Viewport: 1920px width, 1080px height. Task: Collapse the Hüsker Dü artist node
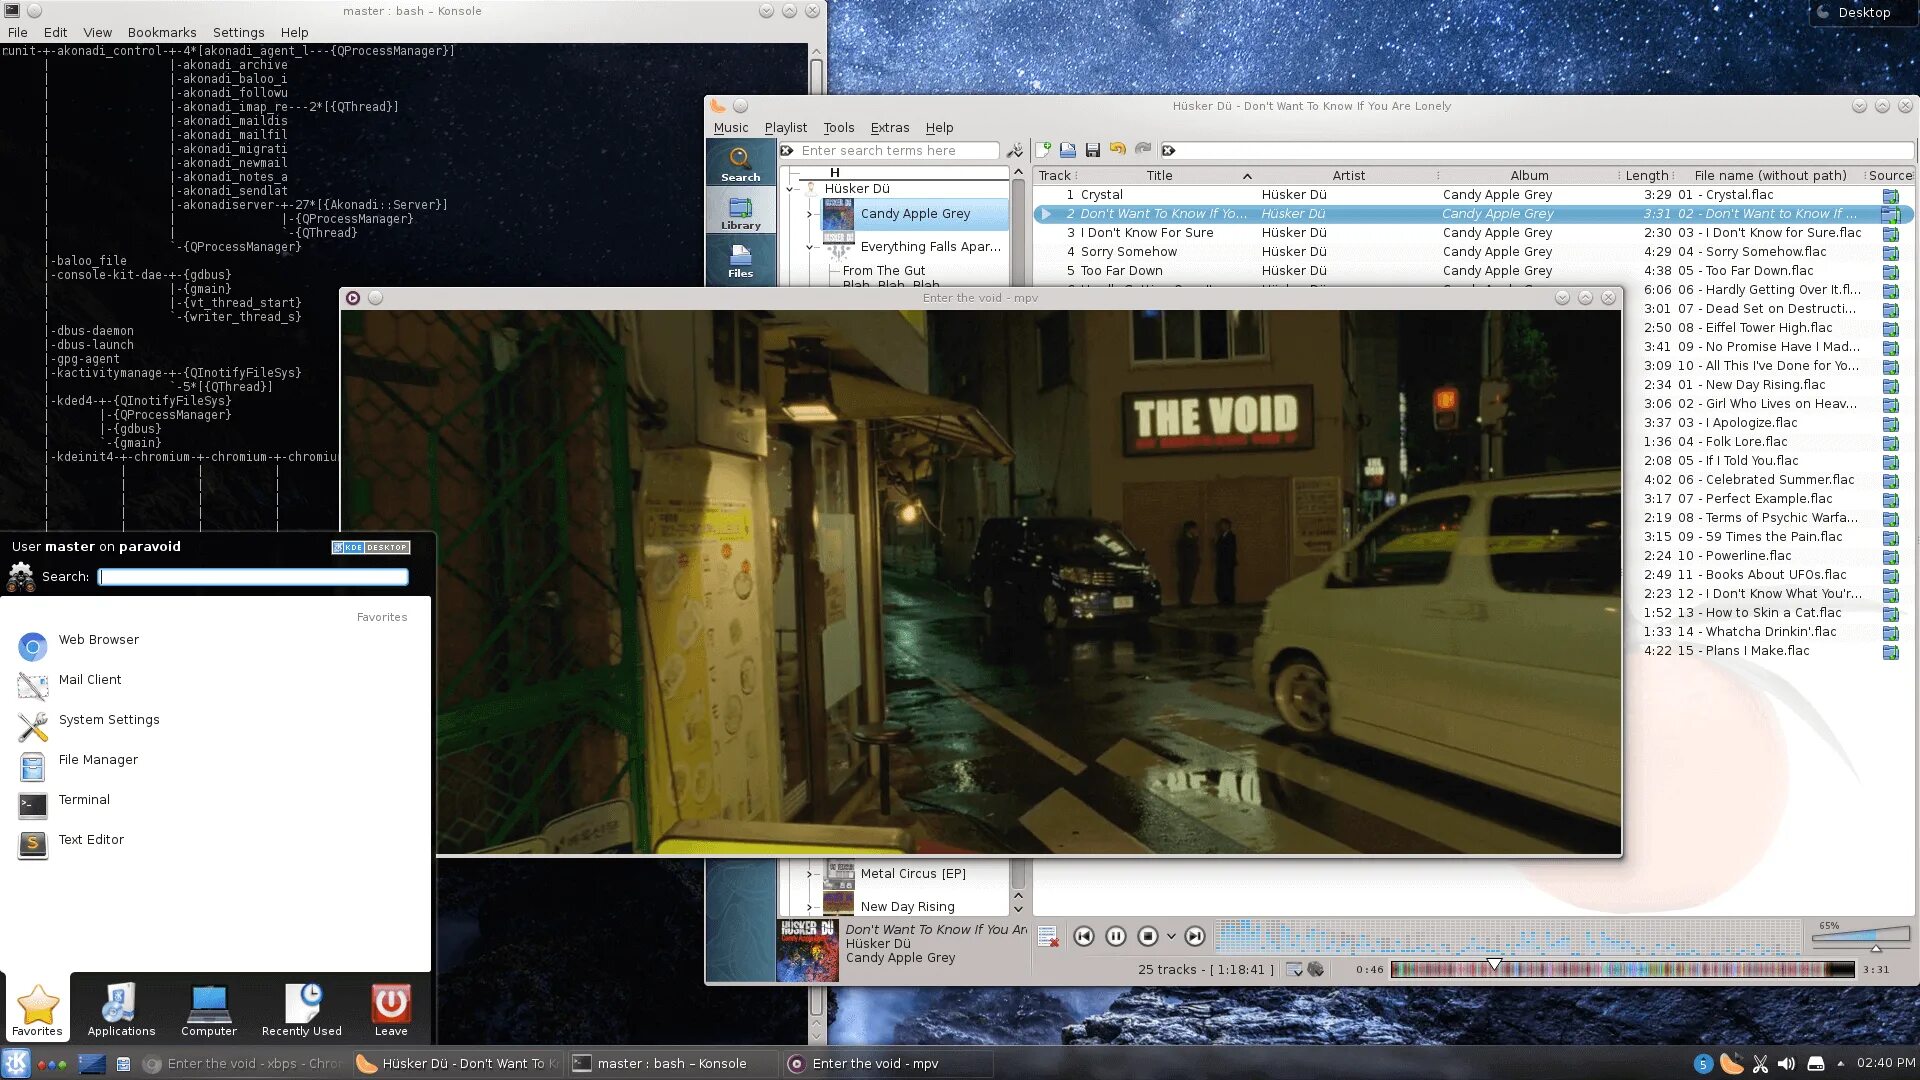click(x=790, y=189)
